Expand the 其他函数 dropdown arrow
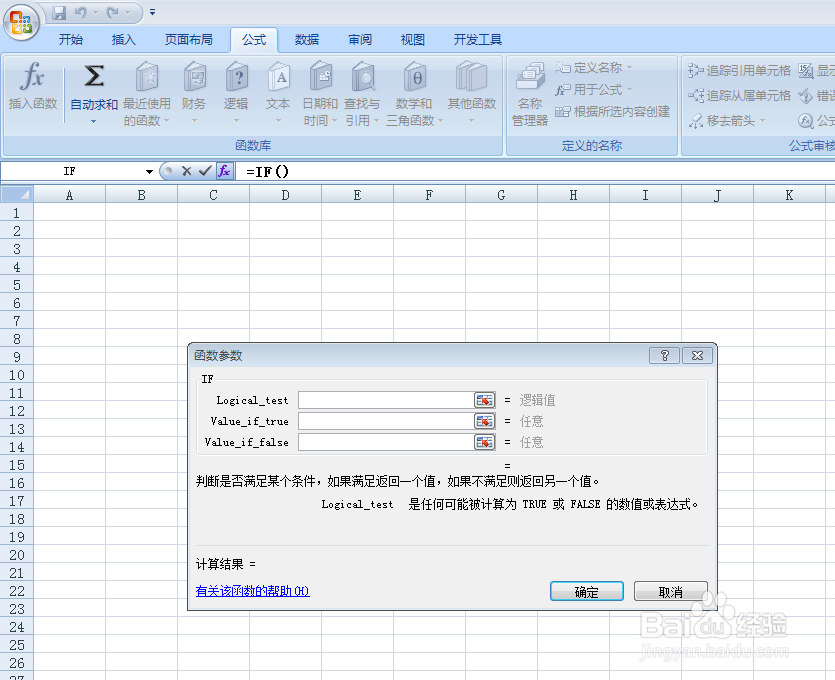This screenshot has height=680, width=835. pyautogui.click(x=471, y=121)
